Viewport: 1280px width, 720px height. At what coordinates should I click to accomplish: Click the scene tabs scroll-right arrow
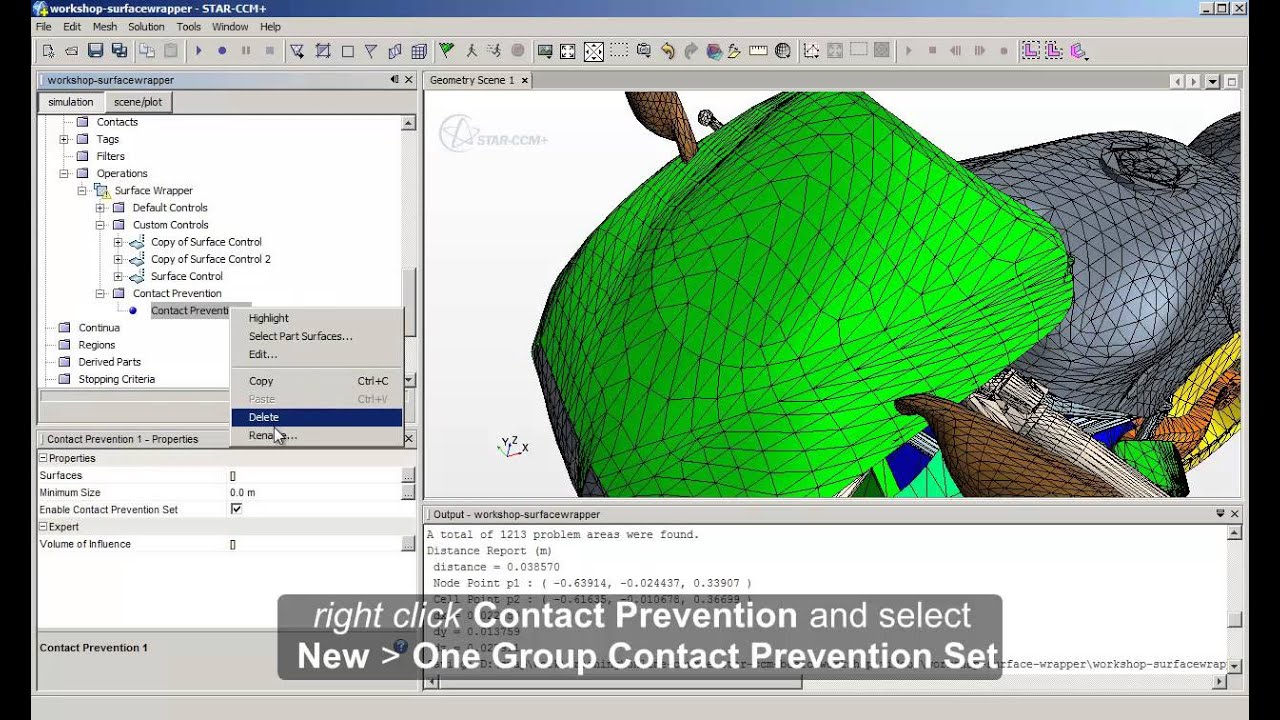coord(1194,81)
